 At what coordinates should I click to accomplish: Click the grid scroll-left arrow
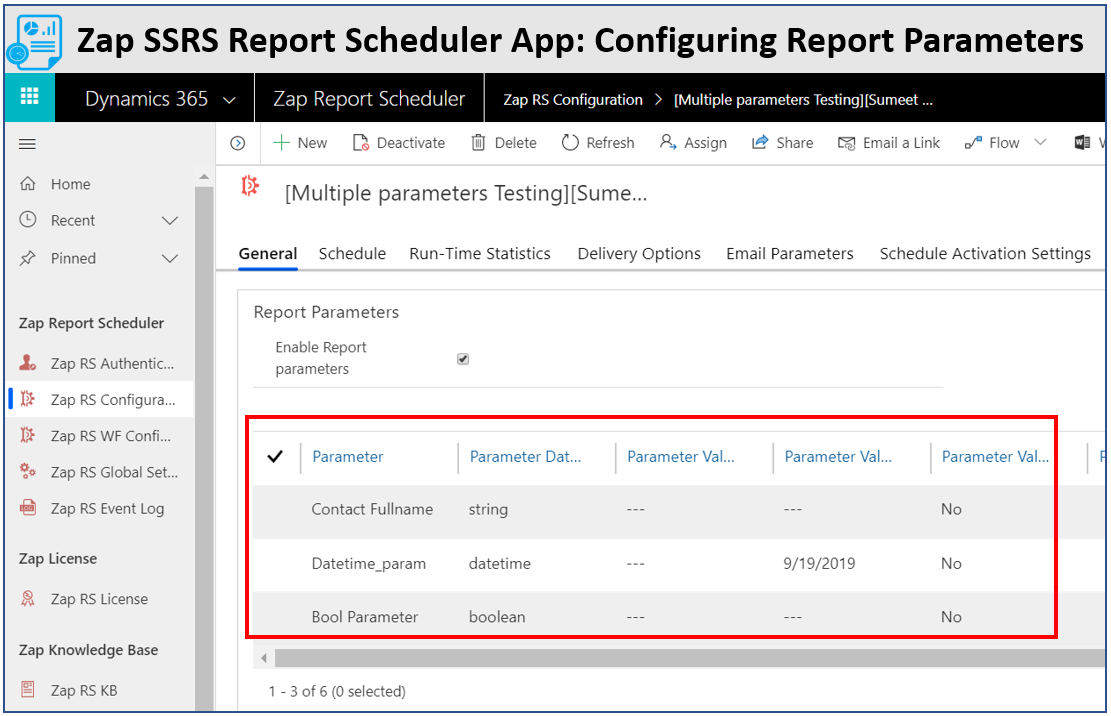(x=264, y=659)
